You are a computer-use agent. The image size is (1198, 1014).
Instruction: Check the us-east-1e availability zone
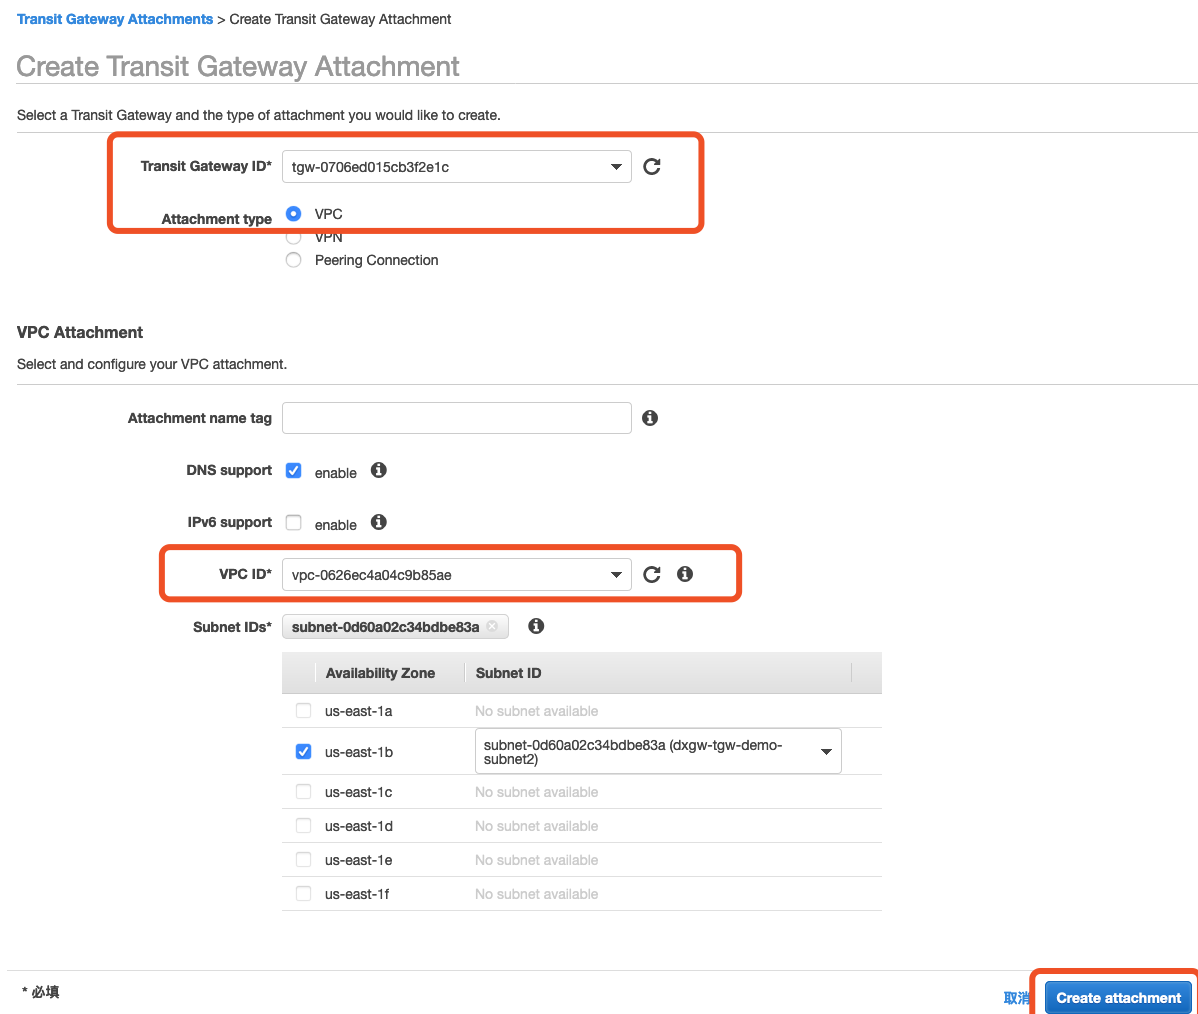(303, 860)
